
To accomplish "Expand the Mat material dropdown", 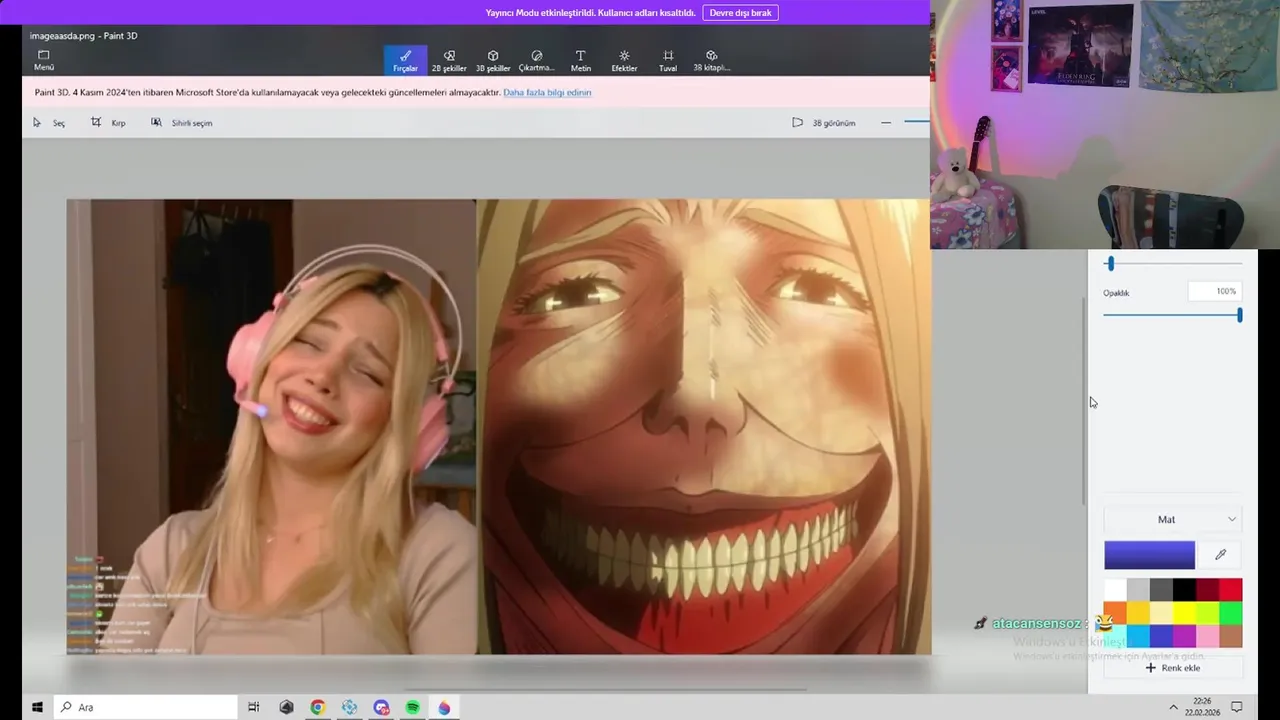I will 1173,520.
